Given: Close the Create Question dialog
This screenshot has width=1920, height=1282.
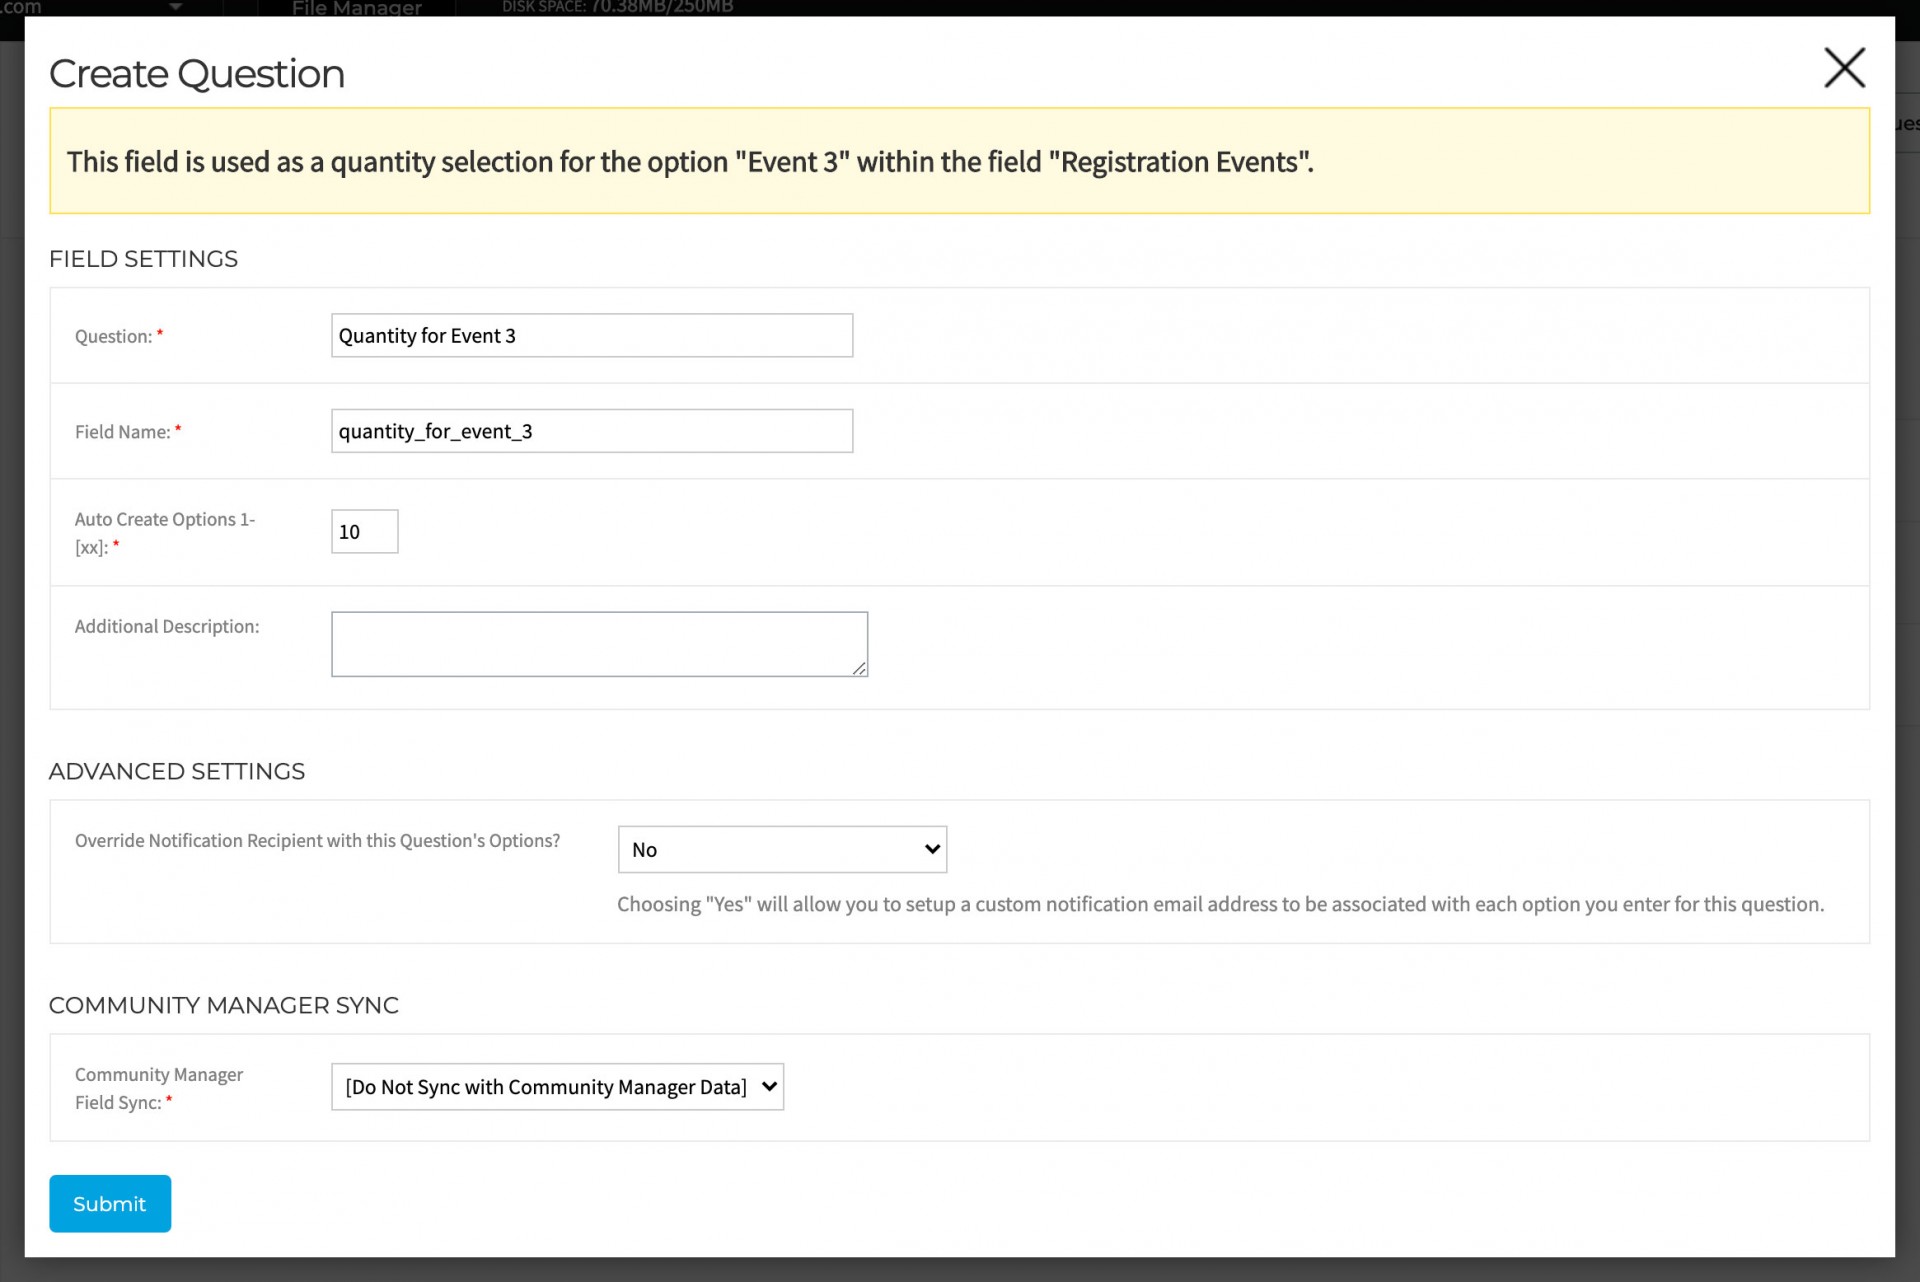Looking at the screenshot, I should tap(1845, 68).
